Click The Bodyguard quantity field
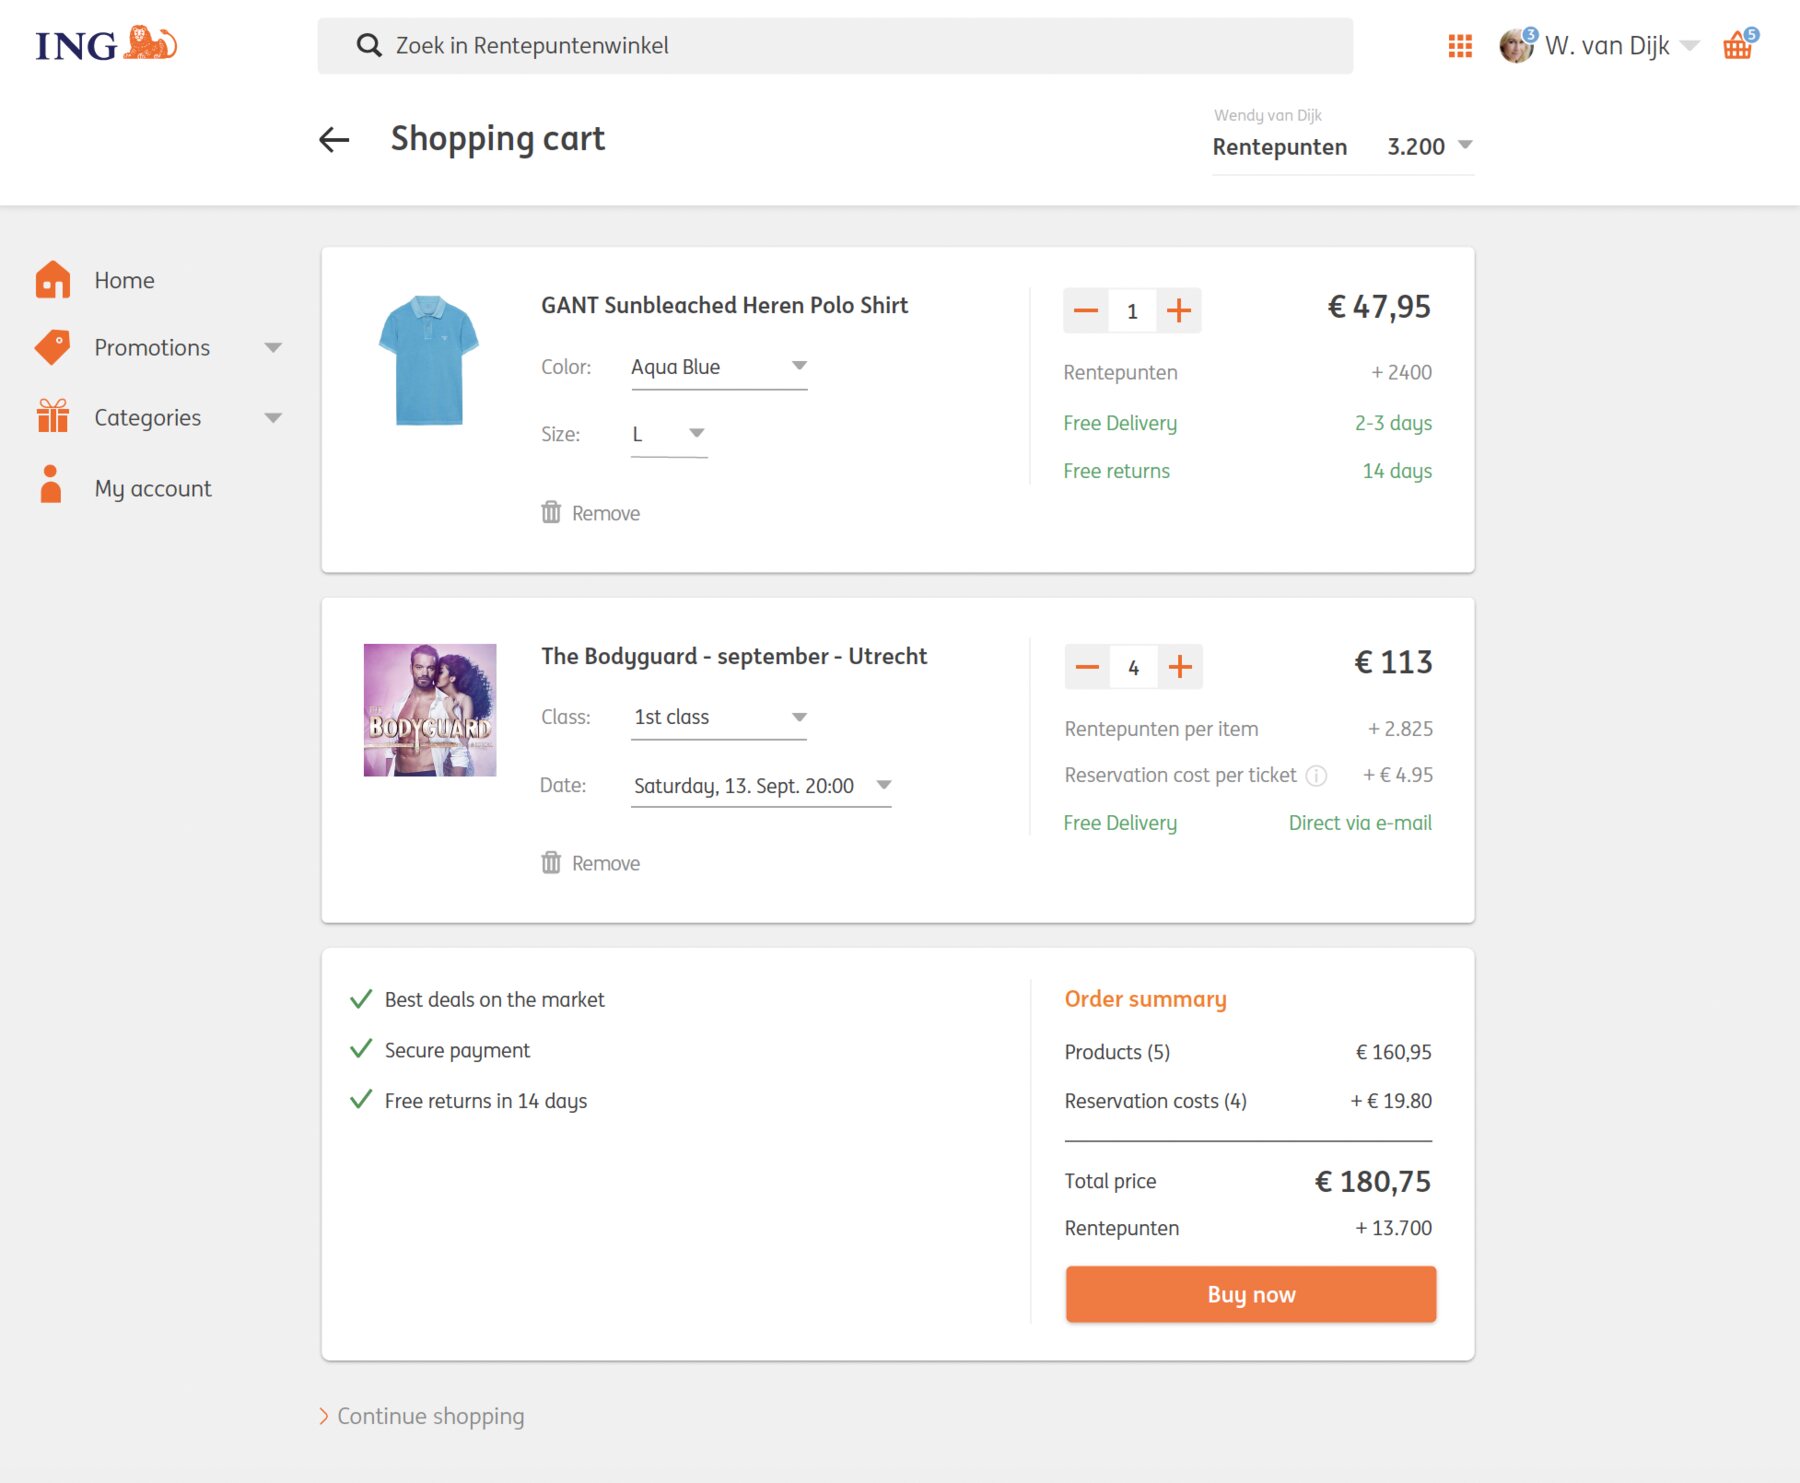The image size is (1800, 1483). pyautogui.click(x=1133, y=667)
